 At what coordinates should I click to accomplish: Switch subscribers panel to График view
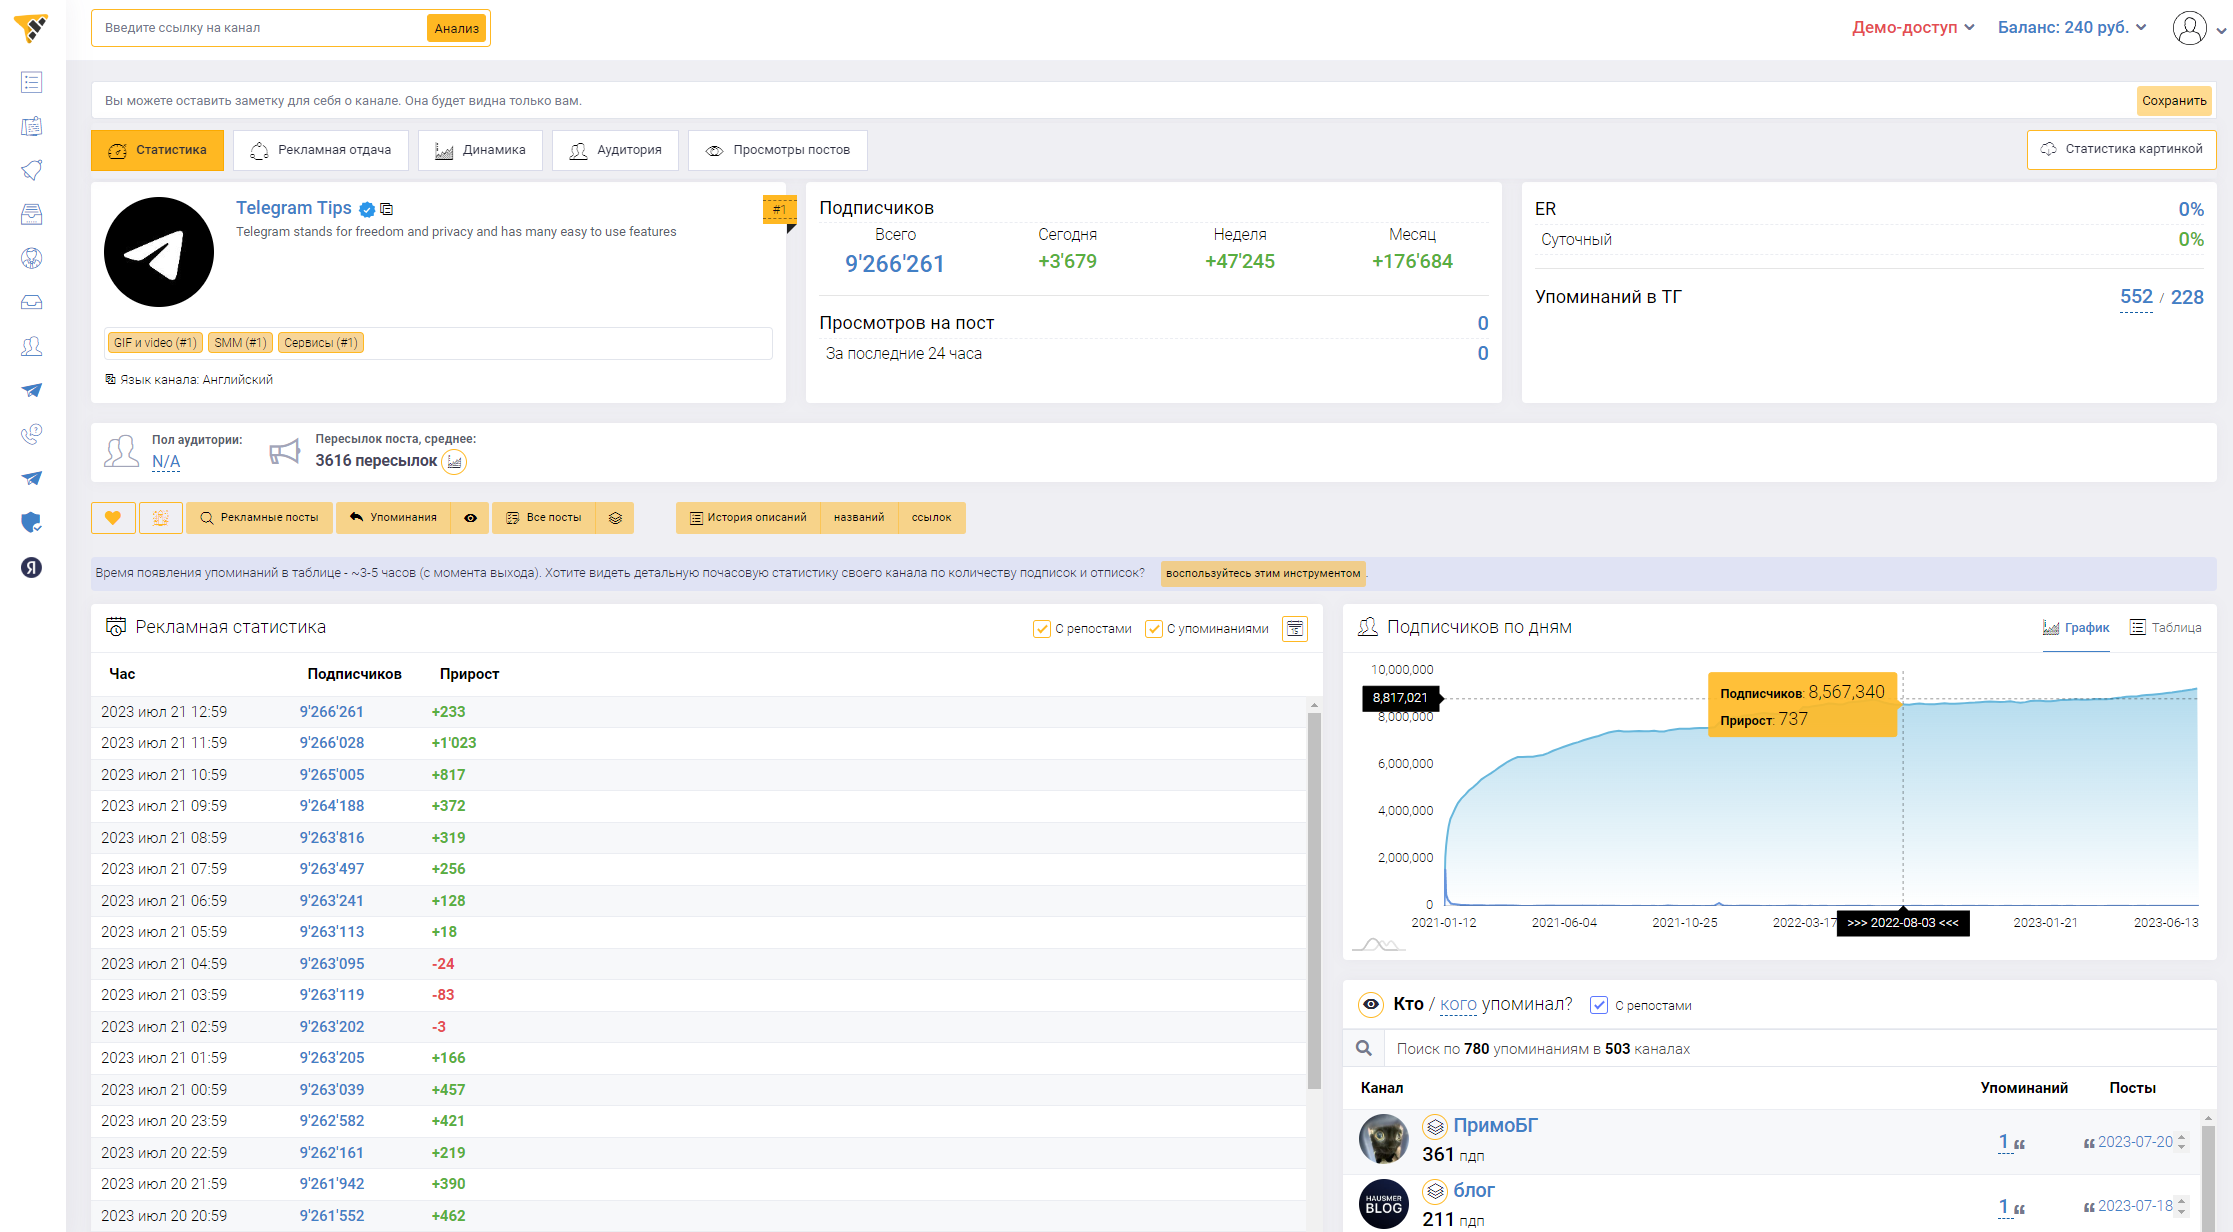(x=2076, y=628)
